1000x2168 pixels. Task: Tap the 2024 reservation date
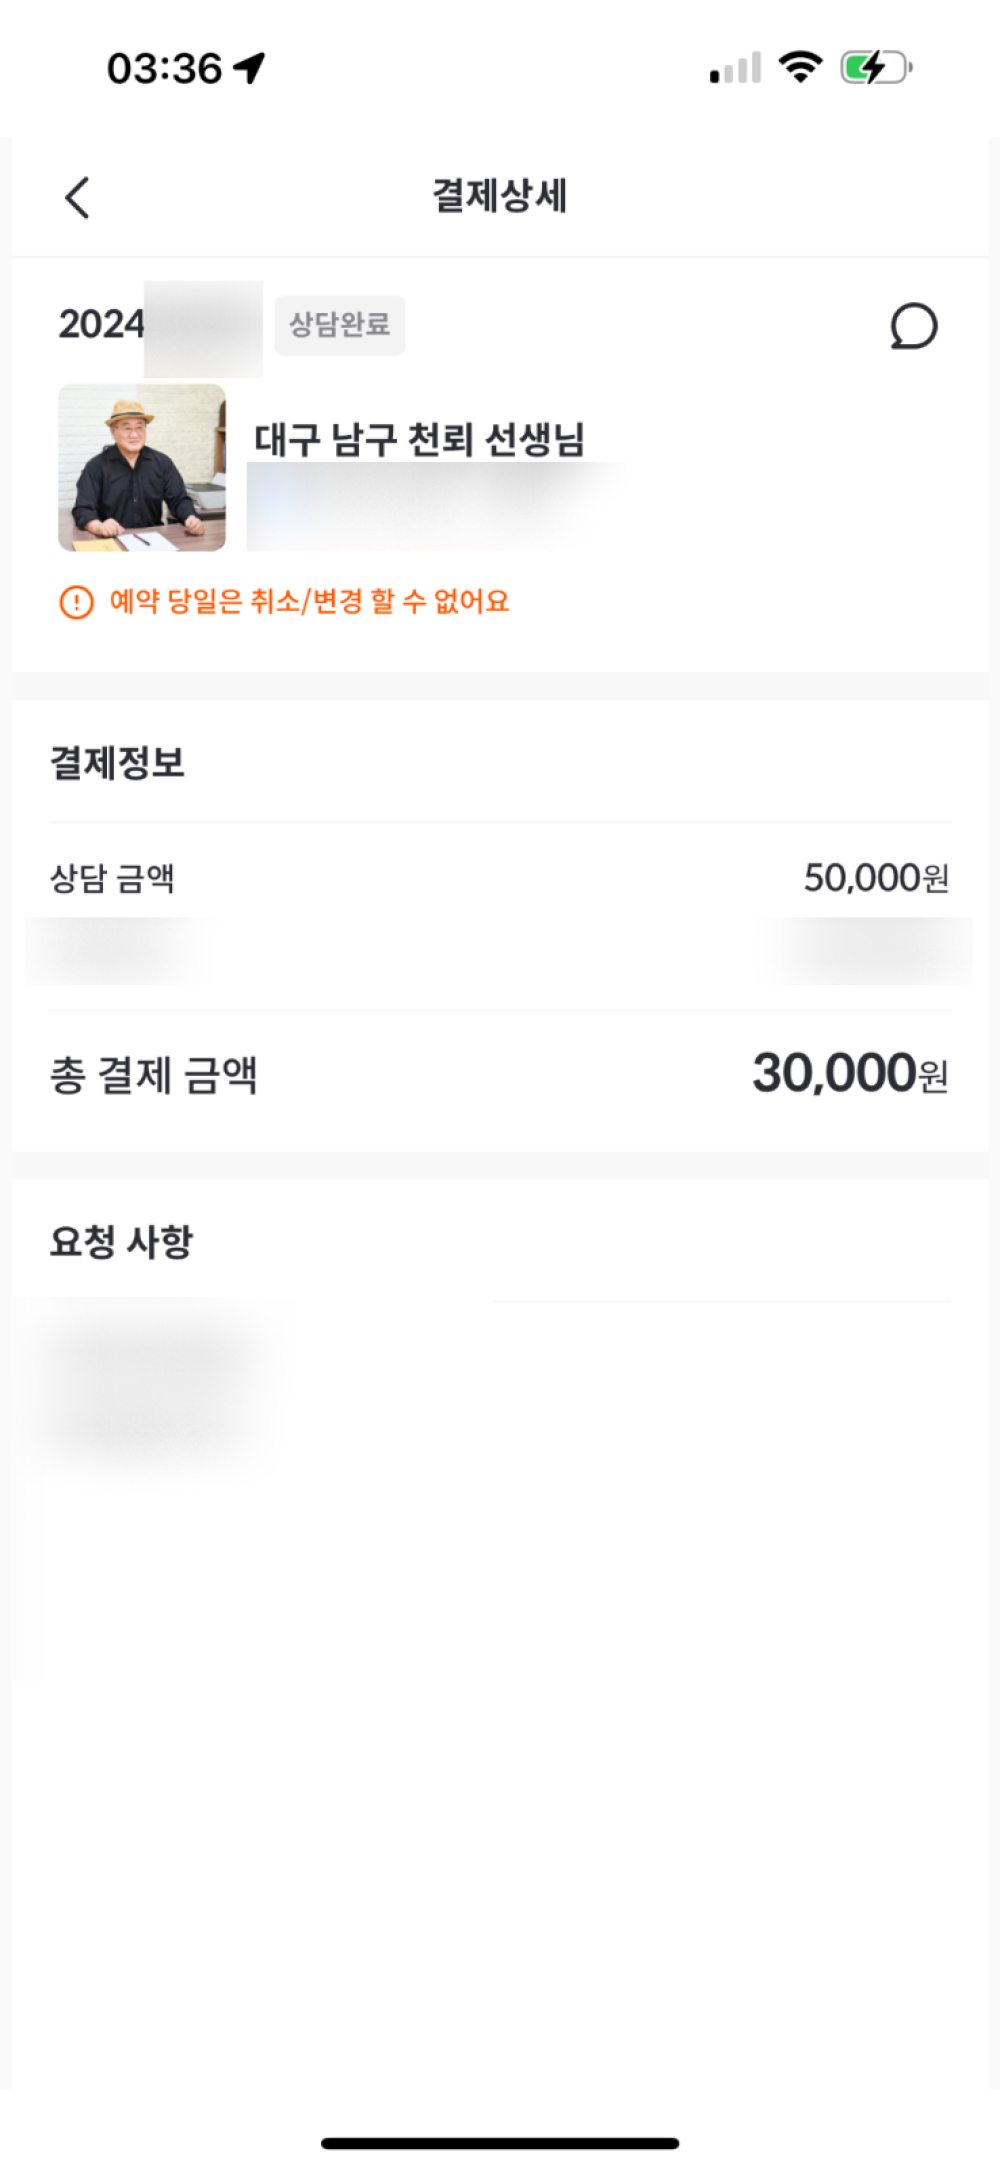coord(101,324)
